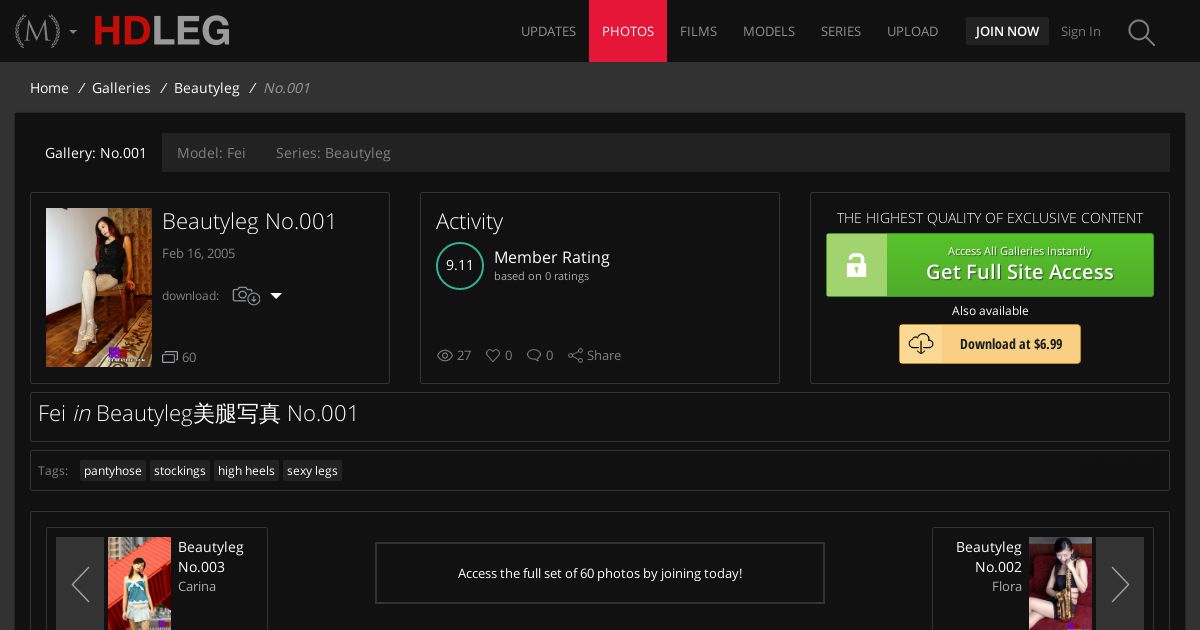This screenshot has width=1200, height=630.
Task: Switch to Series: Beautyleg tab
Action: pos(333,153)
